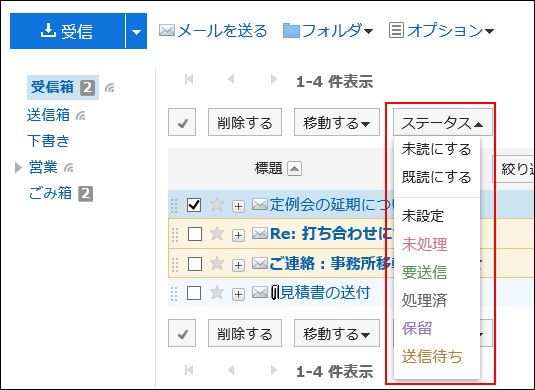Star the ご連絡：事務所移転 mail
The height and width of the screenshot is (390, 535).
point(217,263)
